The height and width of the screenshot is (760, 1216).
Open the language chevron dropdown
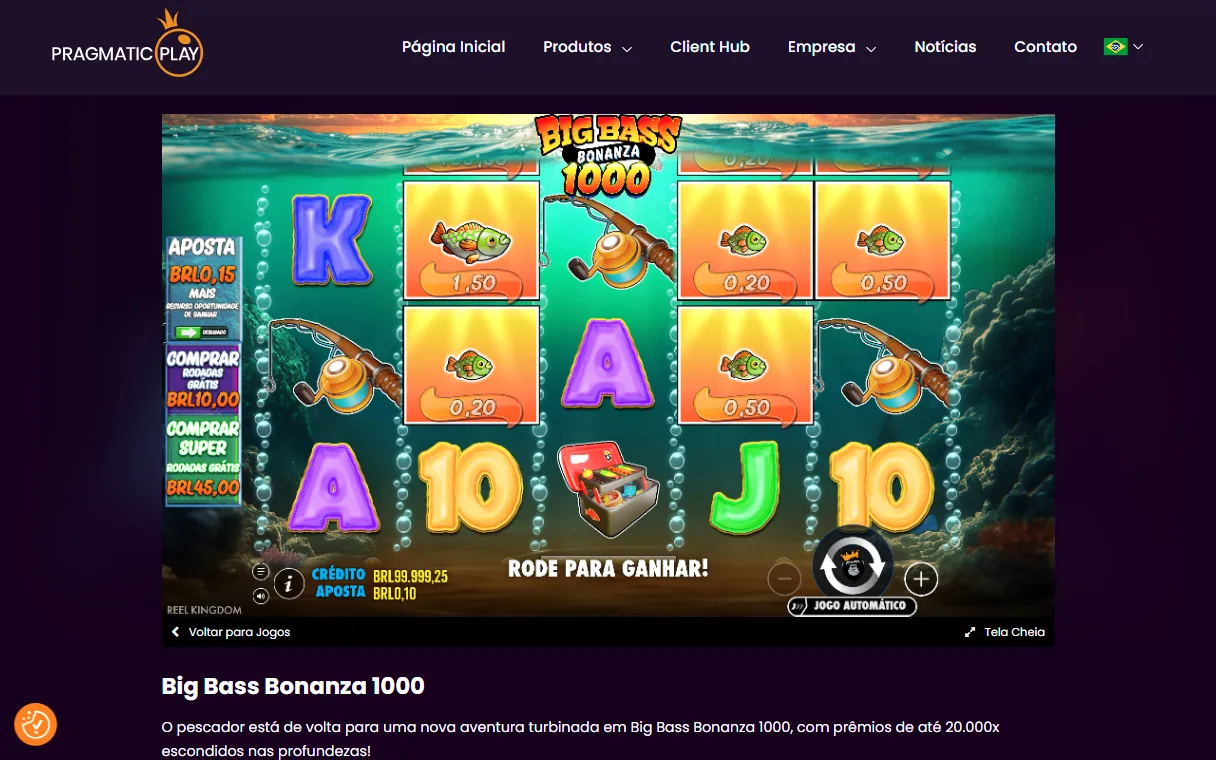coord(1138,47)
